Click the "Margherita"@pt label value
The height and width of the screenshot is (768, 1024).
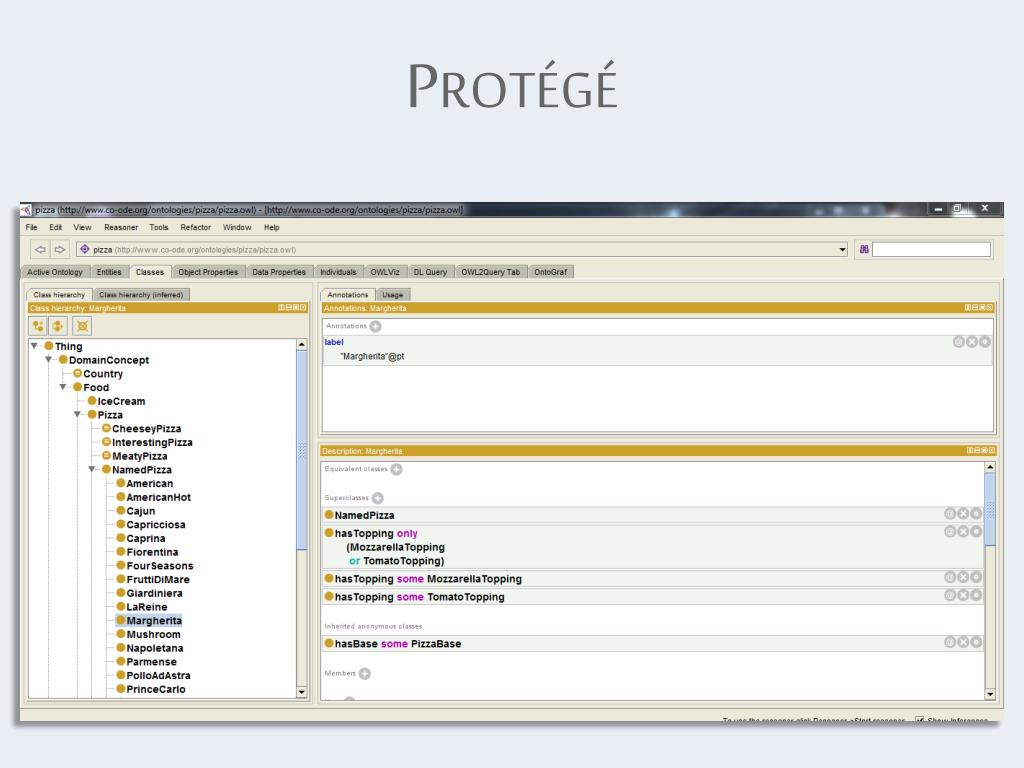[x=372, y=357]
